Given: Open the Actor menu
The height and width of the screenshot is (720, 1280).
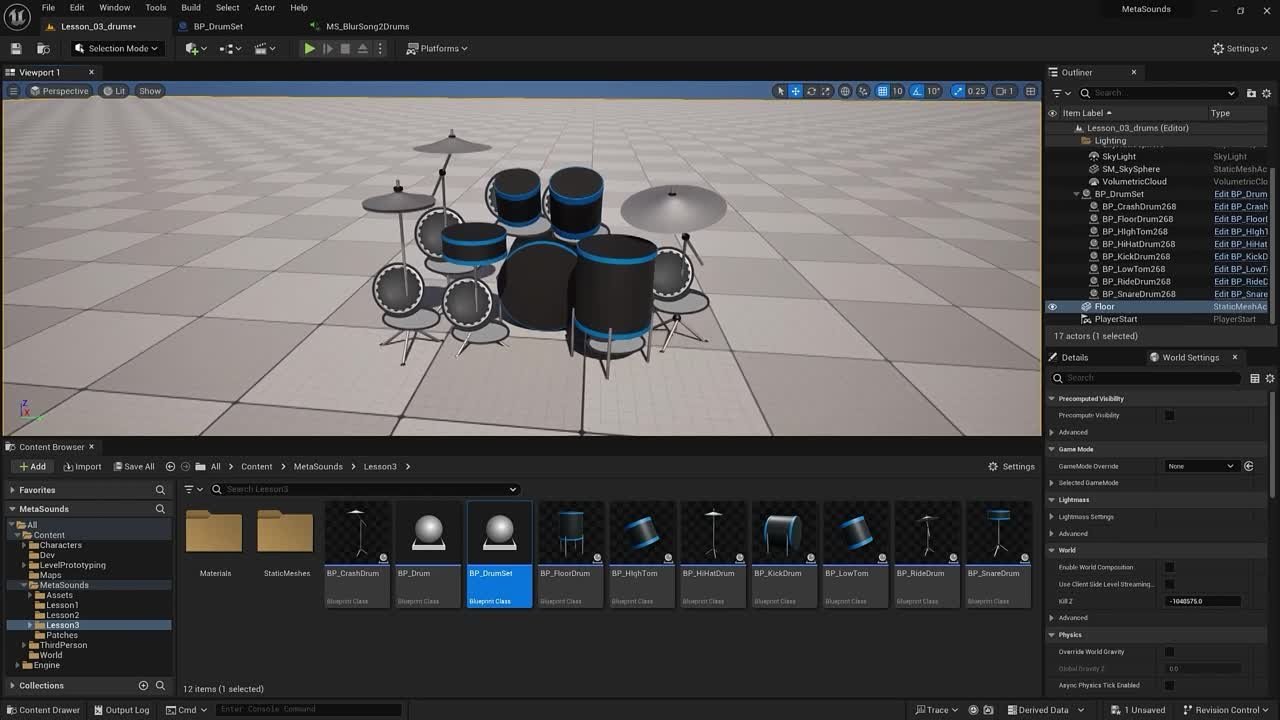Looking at the screenshot, I should (265, 8).
